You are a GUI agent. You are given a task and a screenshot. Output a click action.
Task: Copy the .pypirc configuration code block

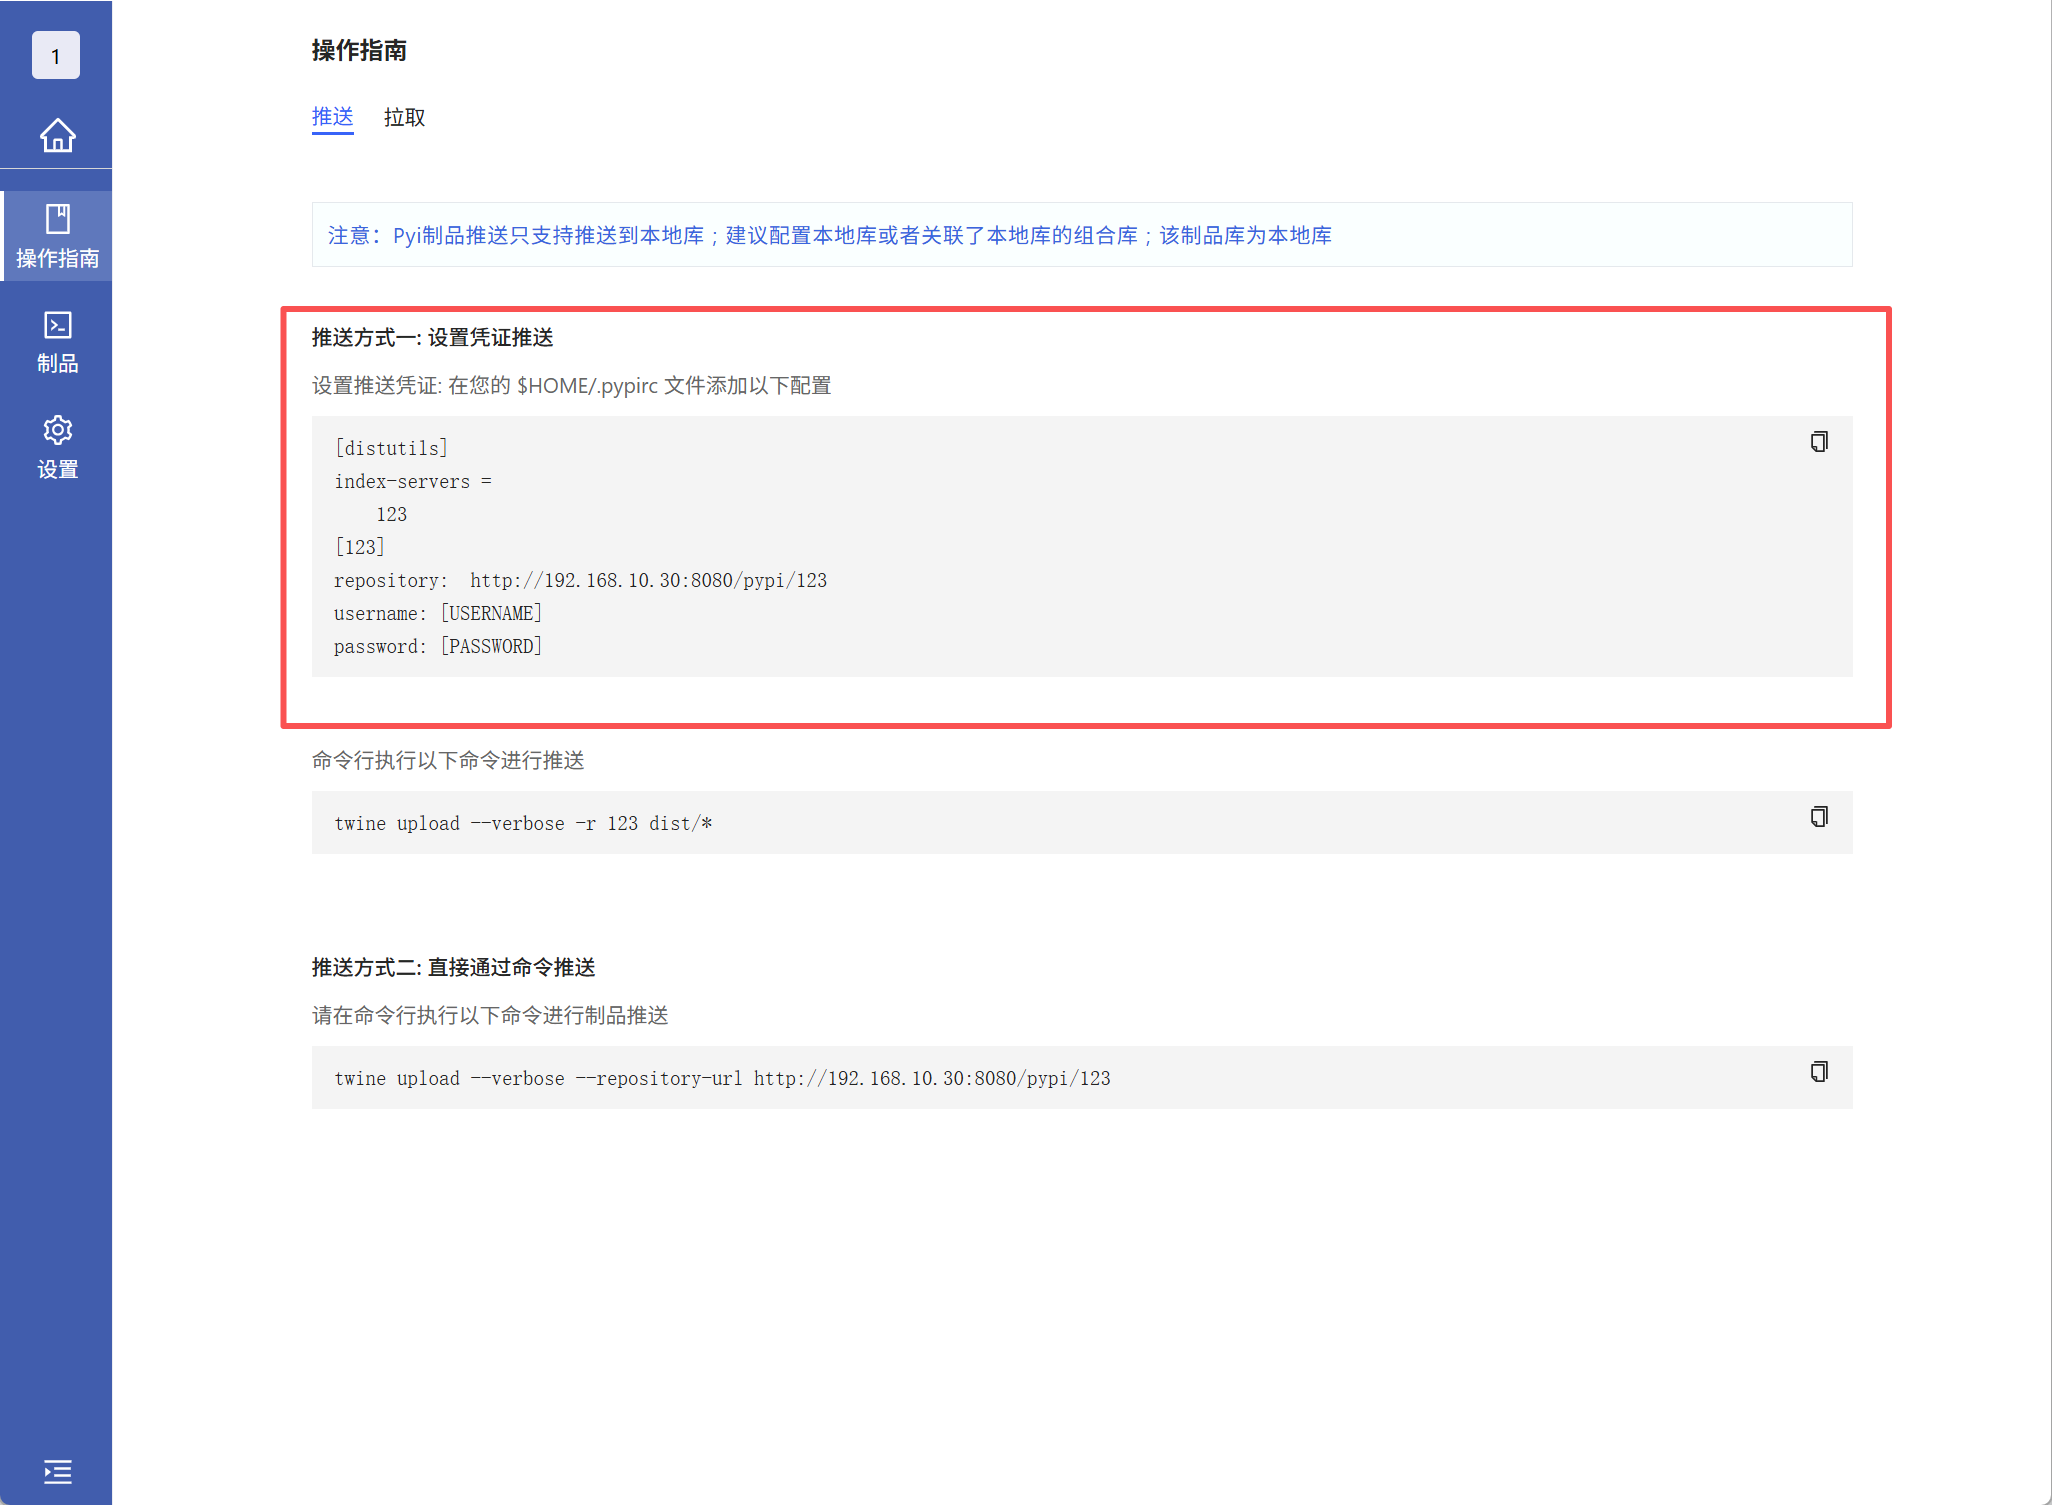click(x=1818, y=442)
